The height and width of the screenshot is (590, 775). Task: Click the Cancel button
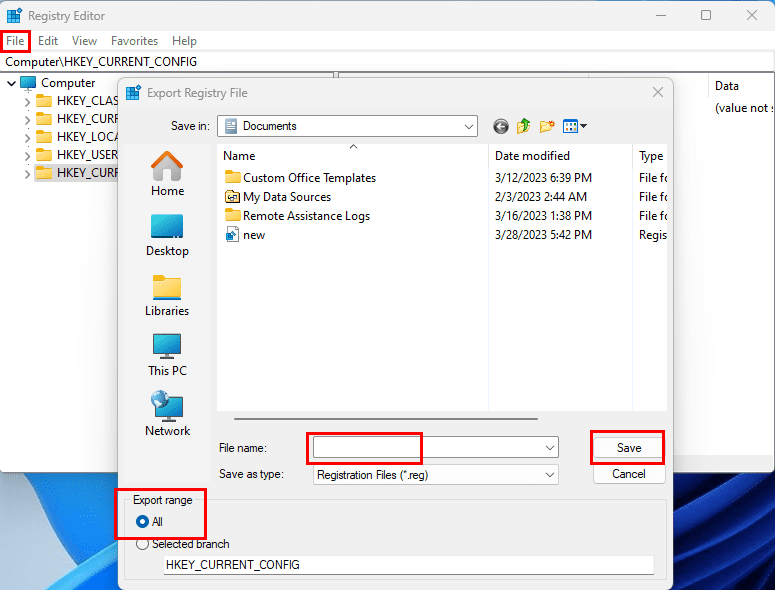click(629, 474)
